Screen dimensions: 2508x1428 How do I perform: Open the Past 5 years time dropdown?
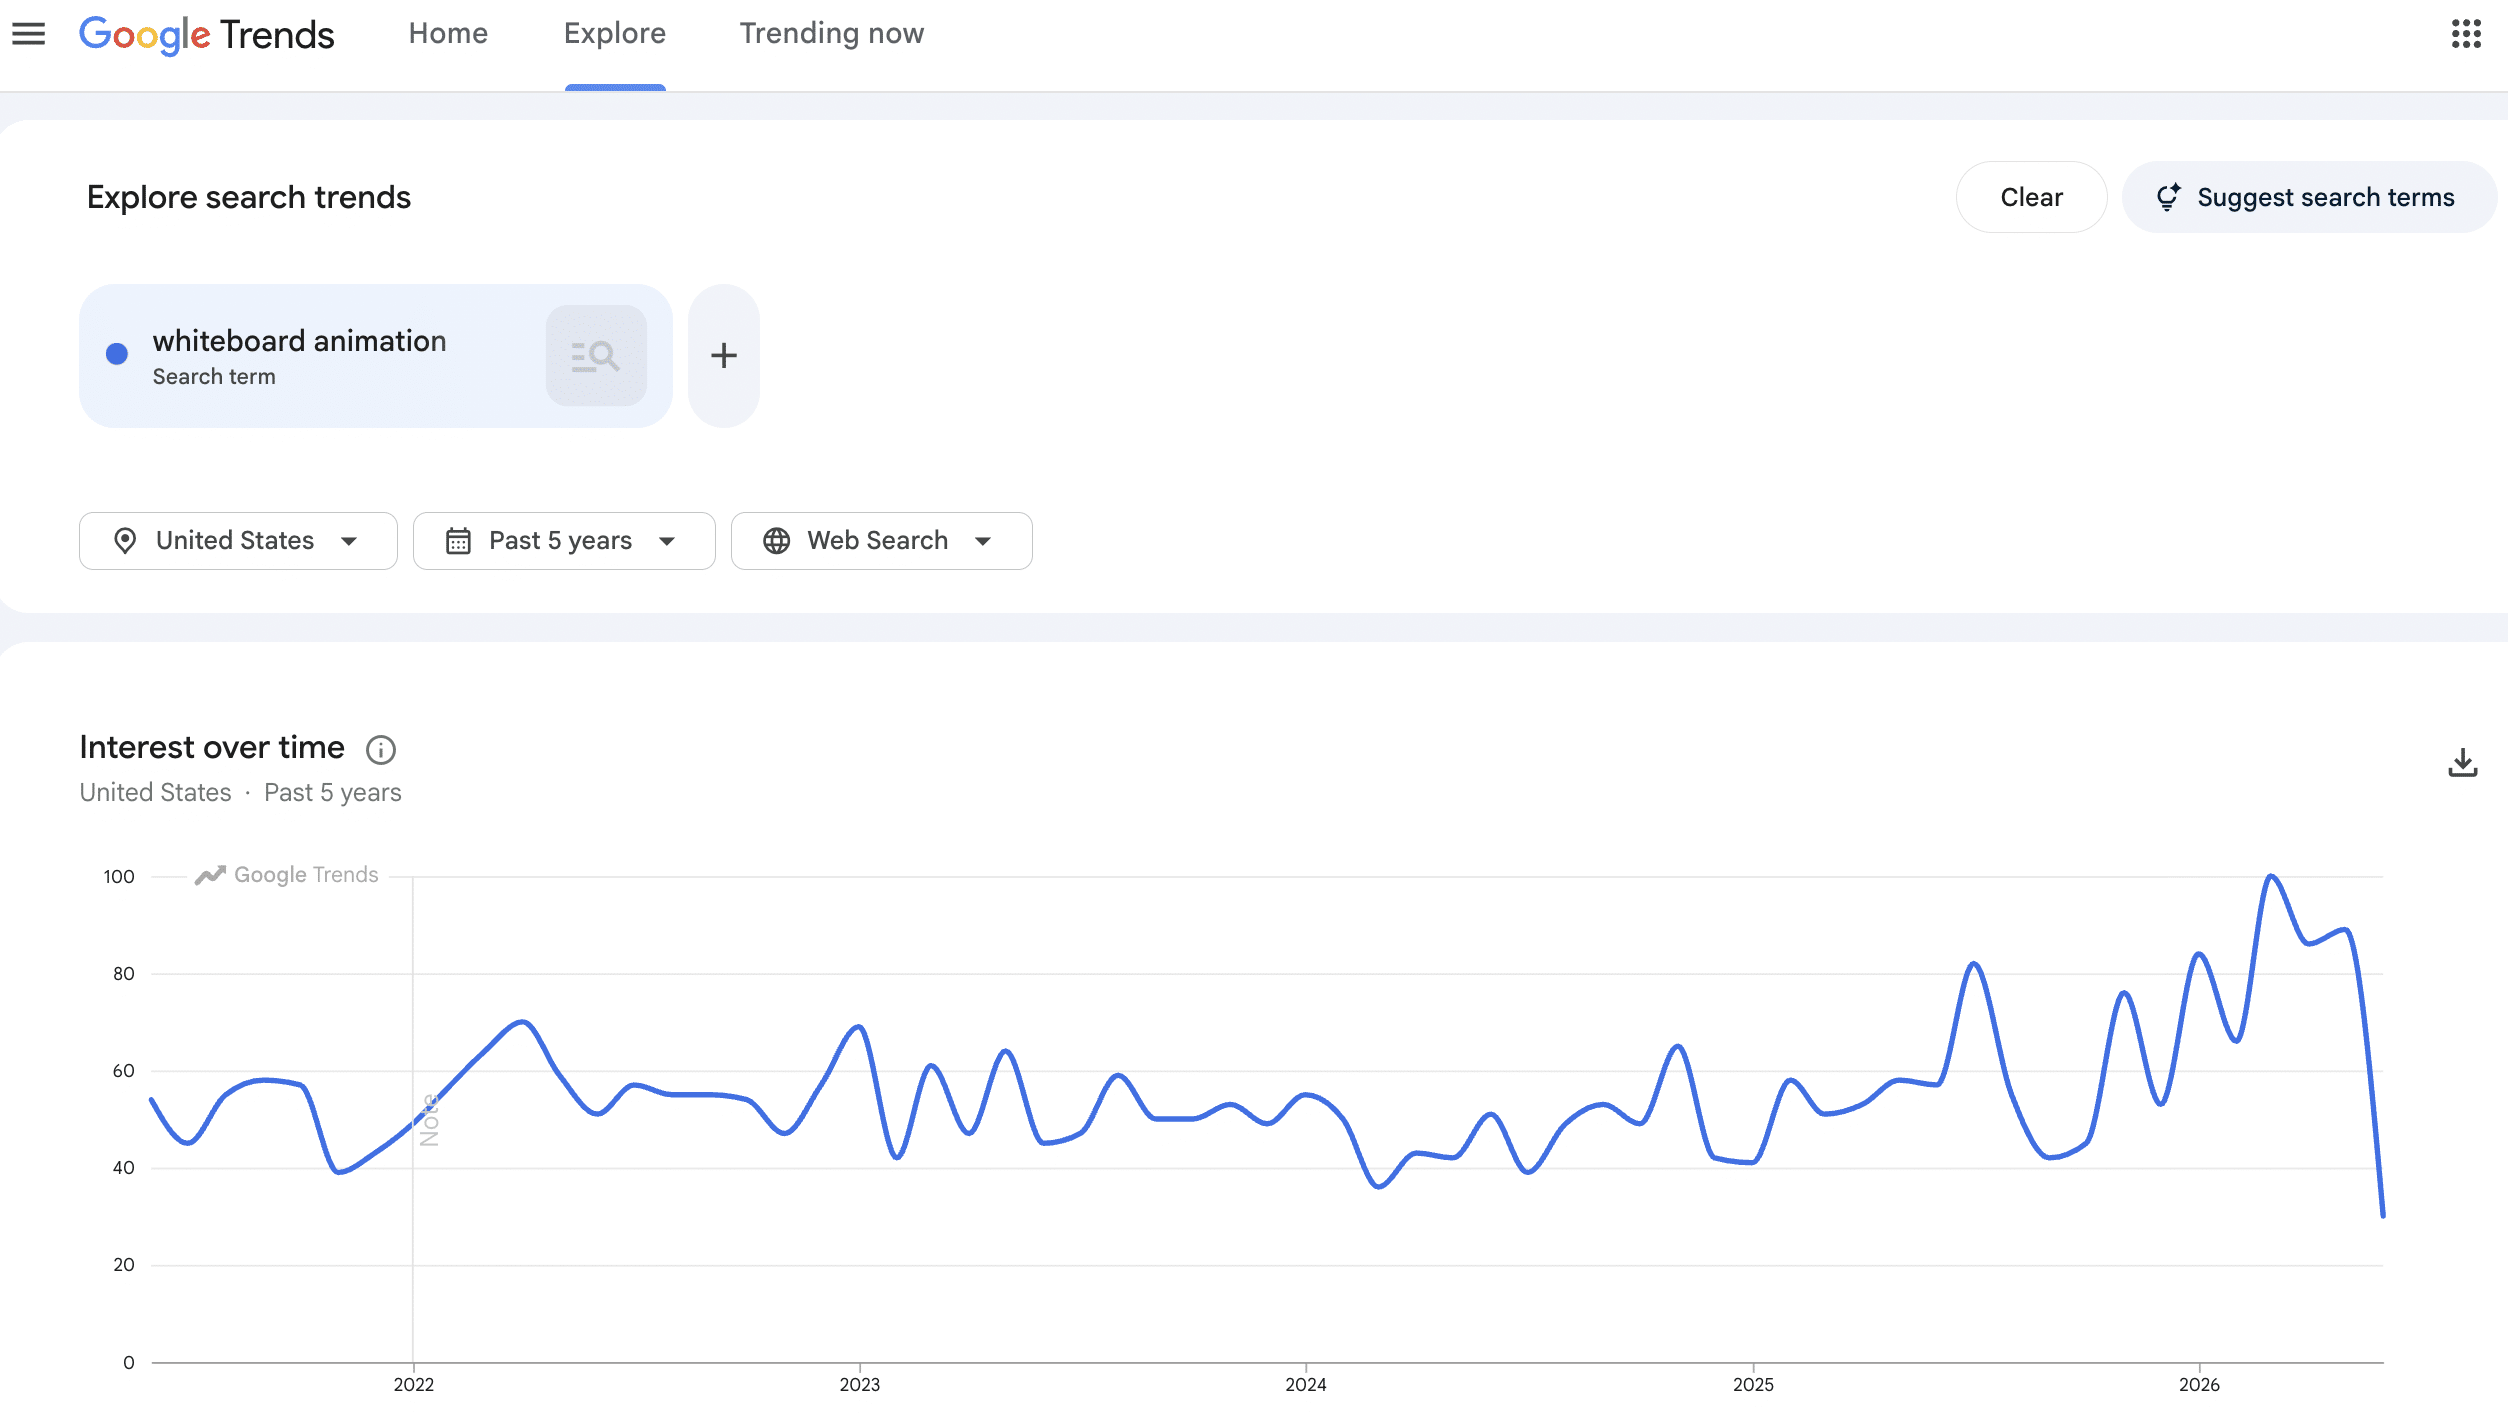564,541
